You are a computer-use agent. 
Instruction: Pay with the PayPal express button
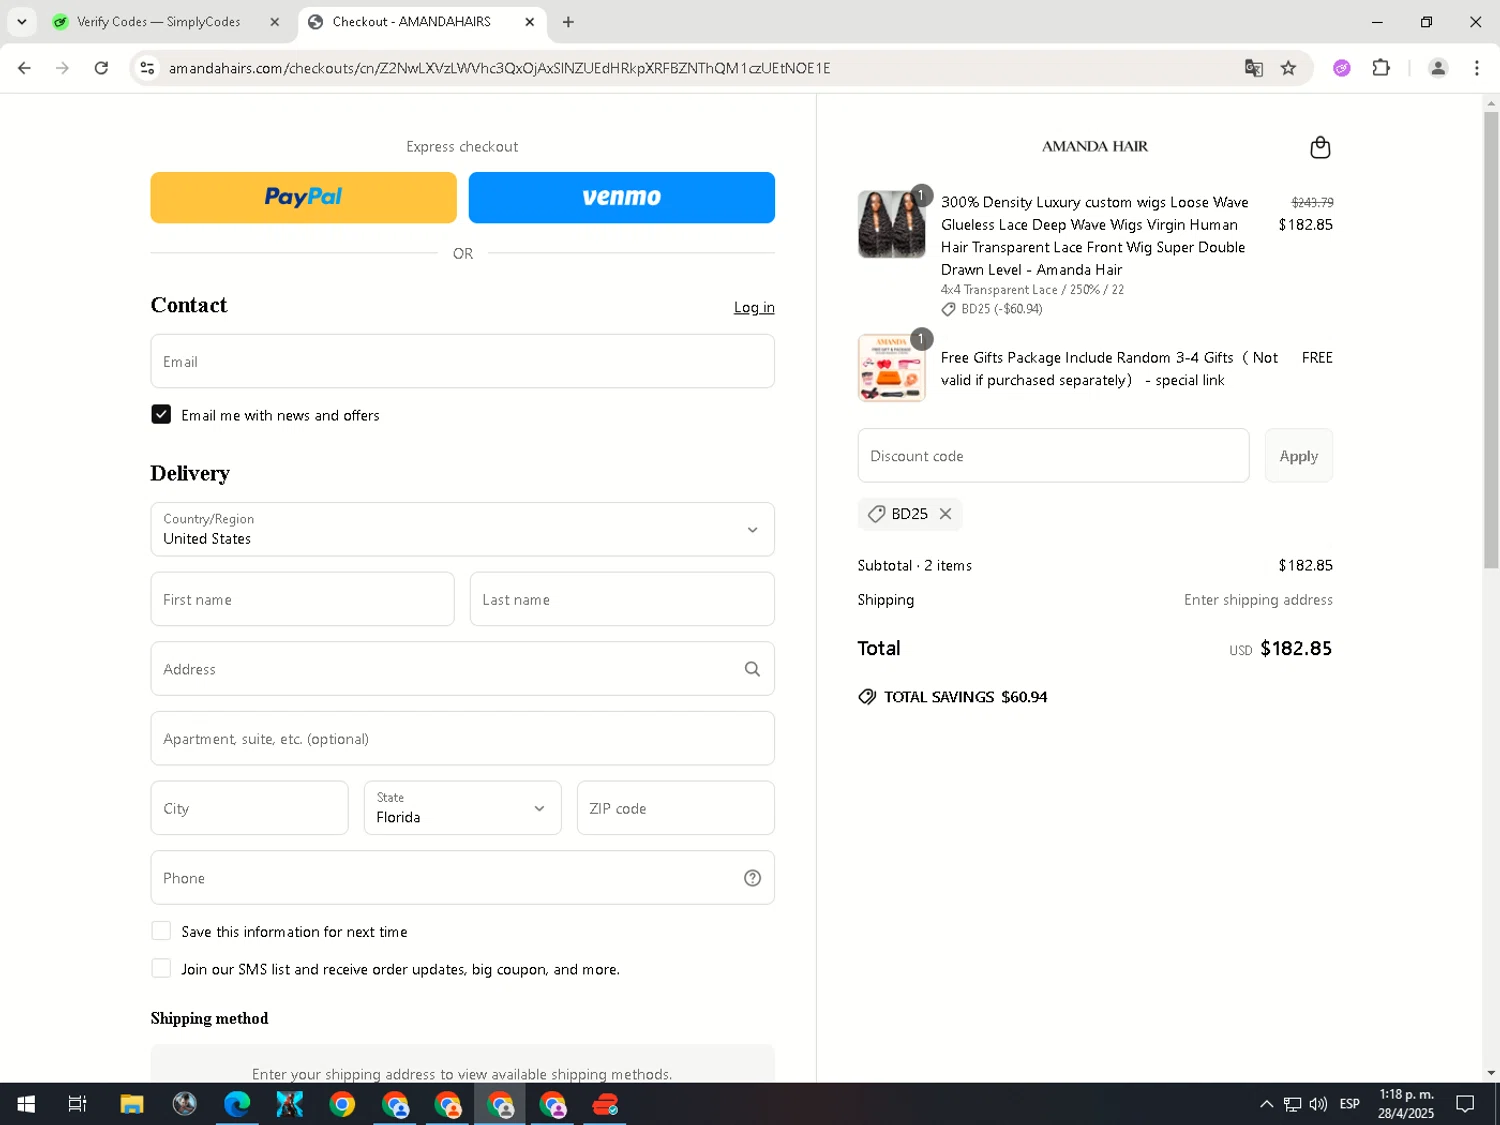[x=303, y=197]
